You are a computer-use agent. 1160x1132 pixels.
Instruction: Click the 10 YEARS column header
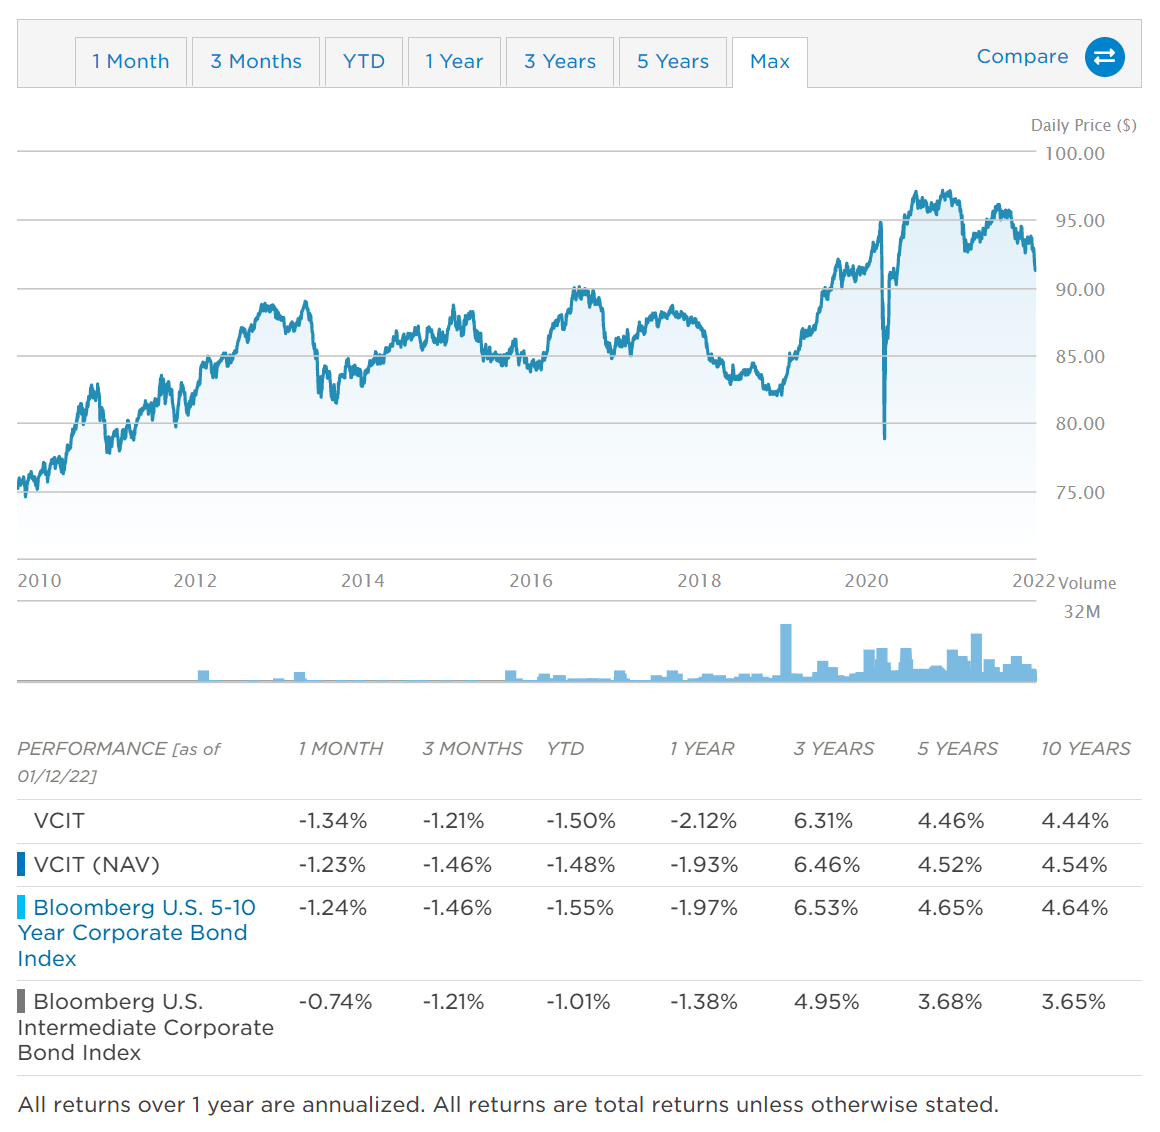pos(1085,749)
